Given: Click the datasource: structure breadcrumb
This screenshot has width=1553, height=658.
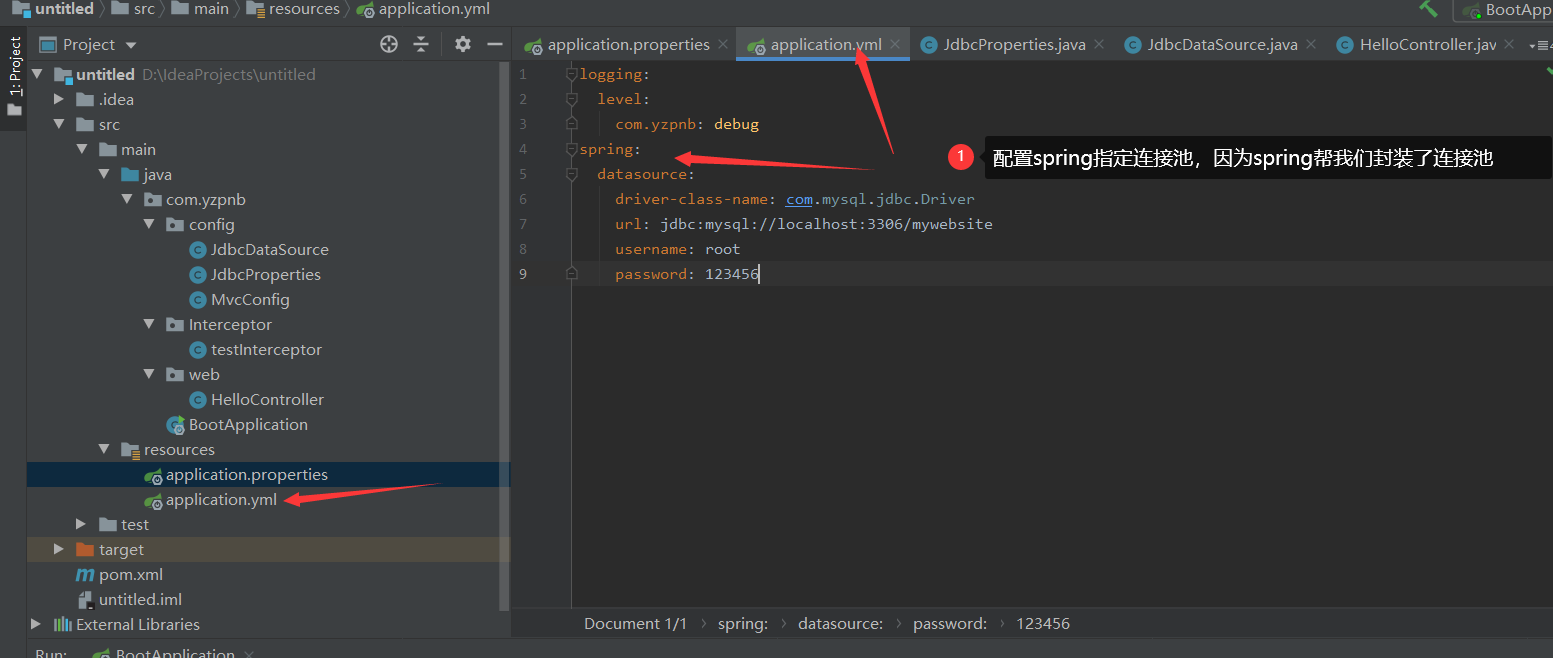Looking at the screenshot, I should point(840,623).
